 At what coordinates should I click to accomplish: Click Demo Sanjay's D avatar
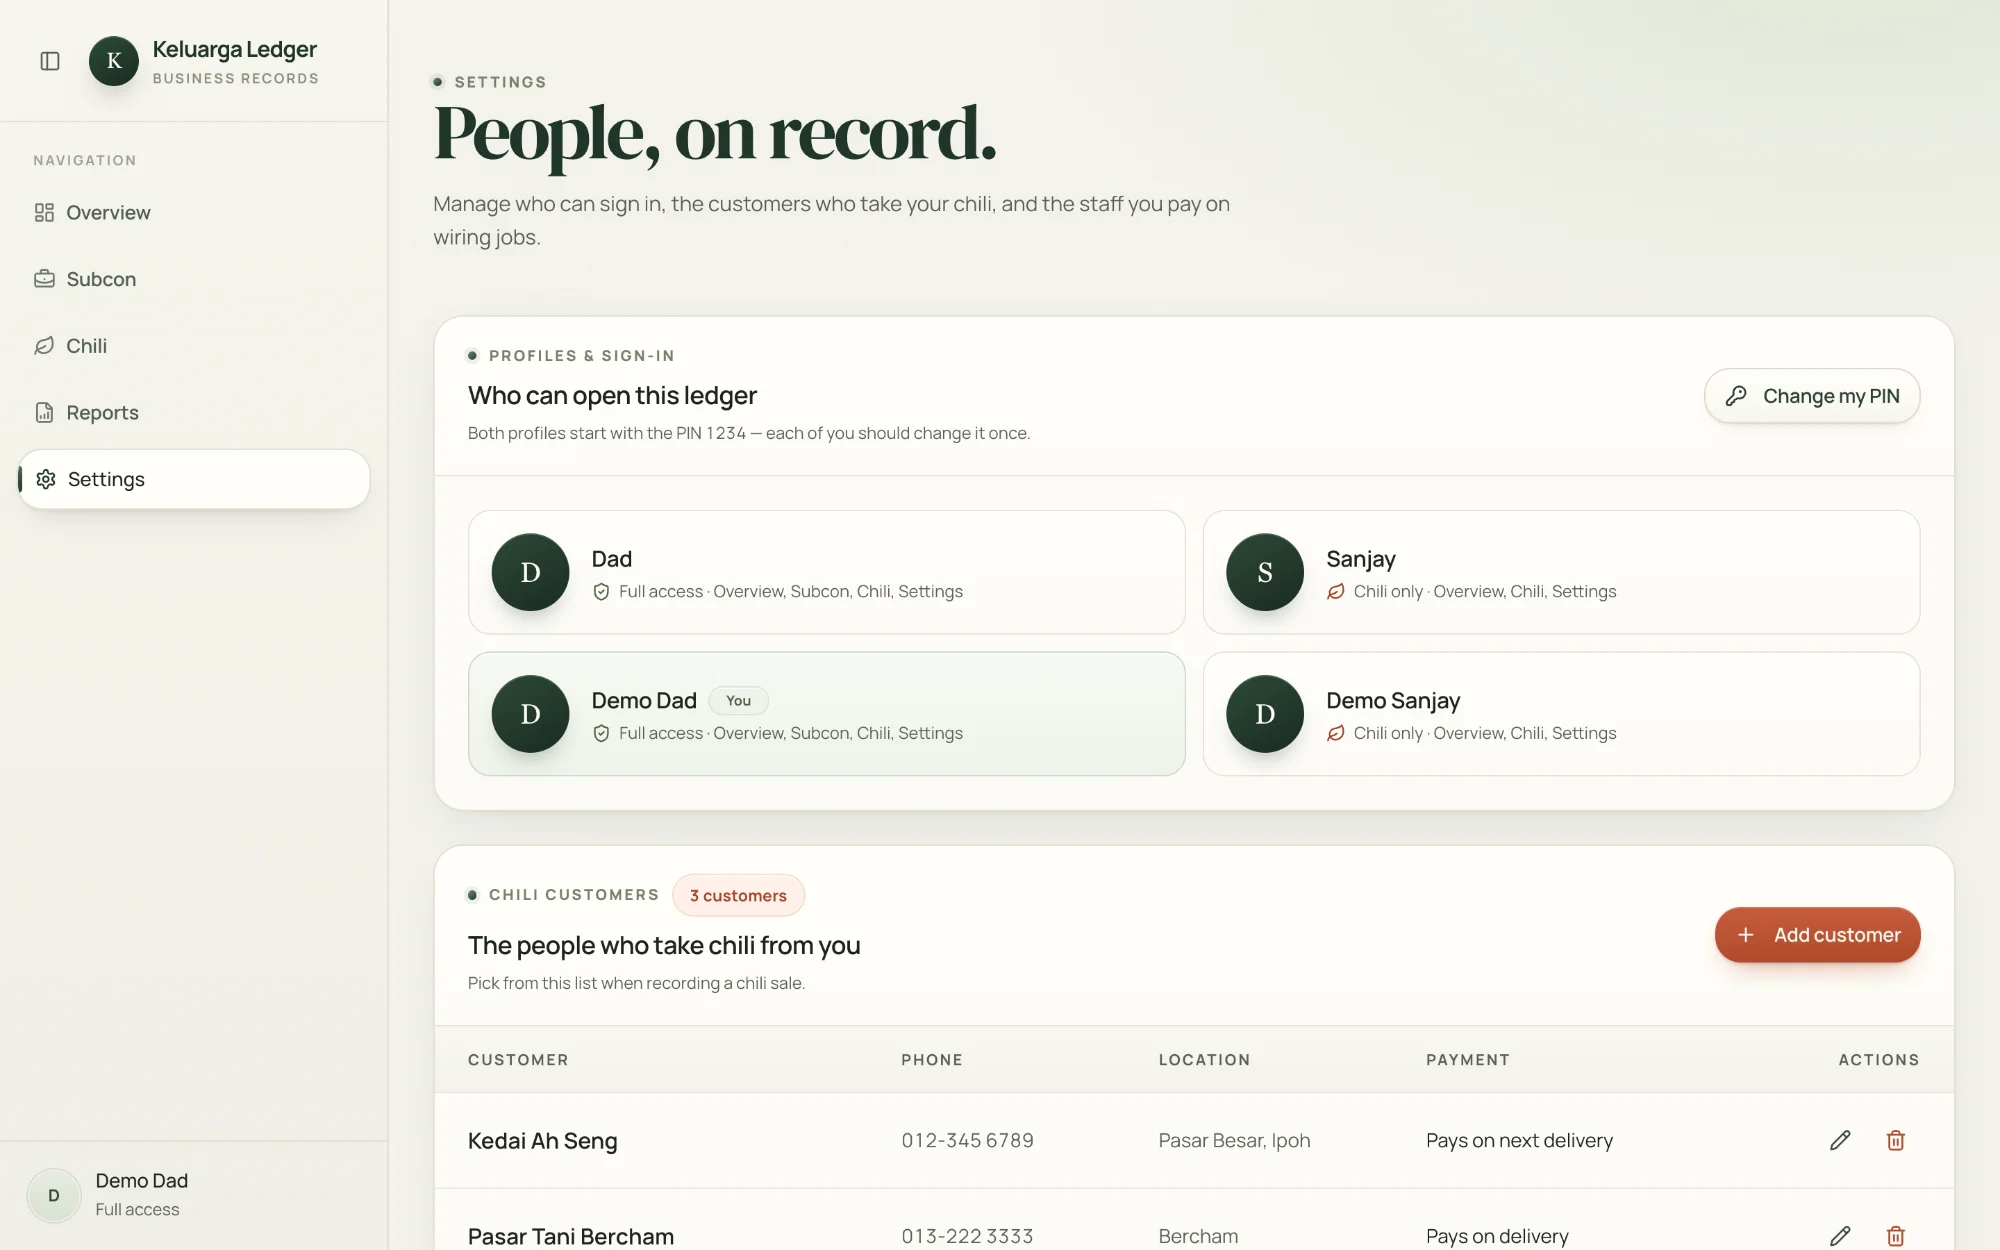pos(1265,714)
